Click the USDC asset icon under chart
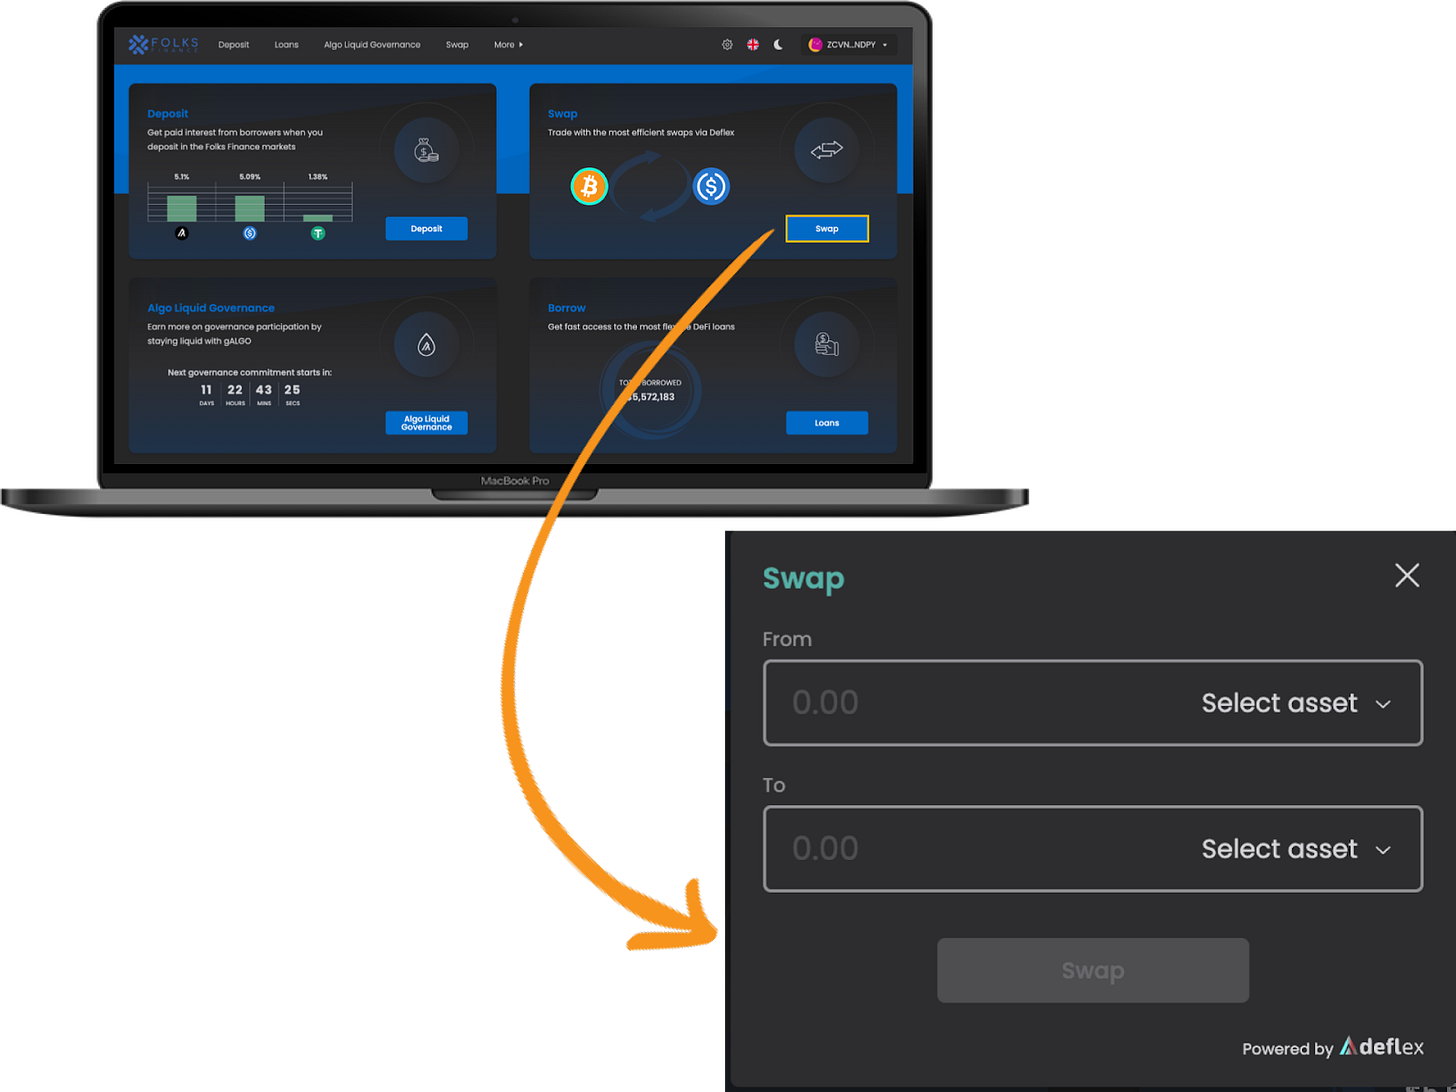This screenshot has width=1456, height=1092. point(250,233)
